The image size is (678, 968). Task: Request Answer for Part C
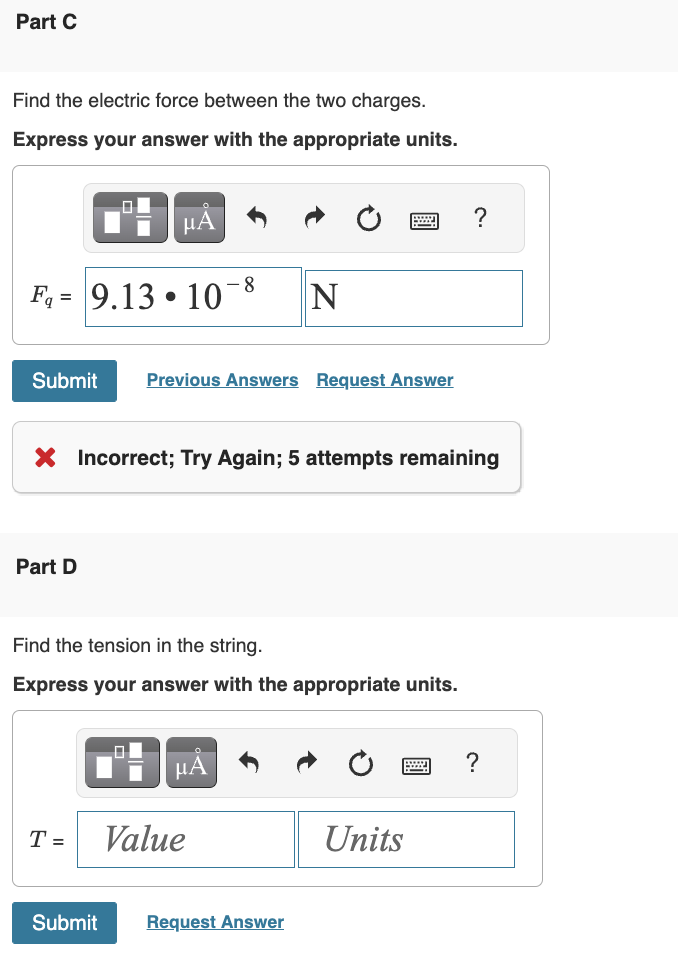point(384,380)
